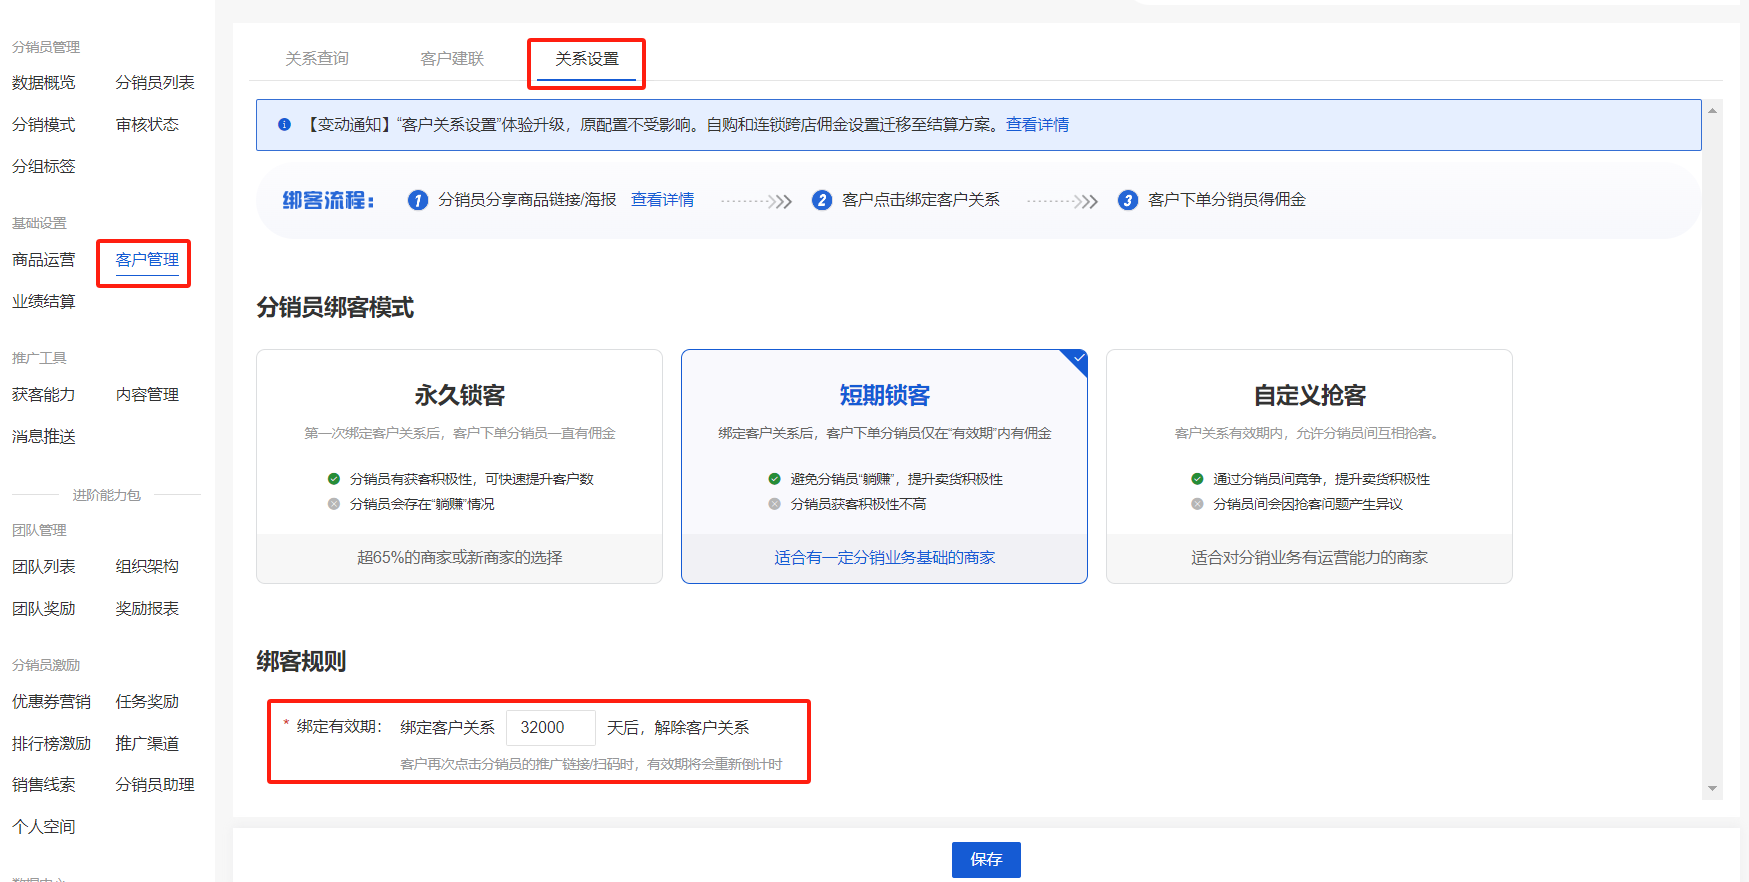Click the 绑客规则 heading

pos(301,662)
